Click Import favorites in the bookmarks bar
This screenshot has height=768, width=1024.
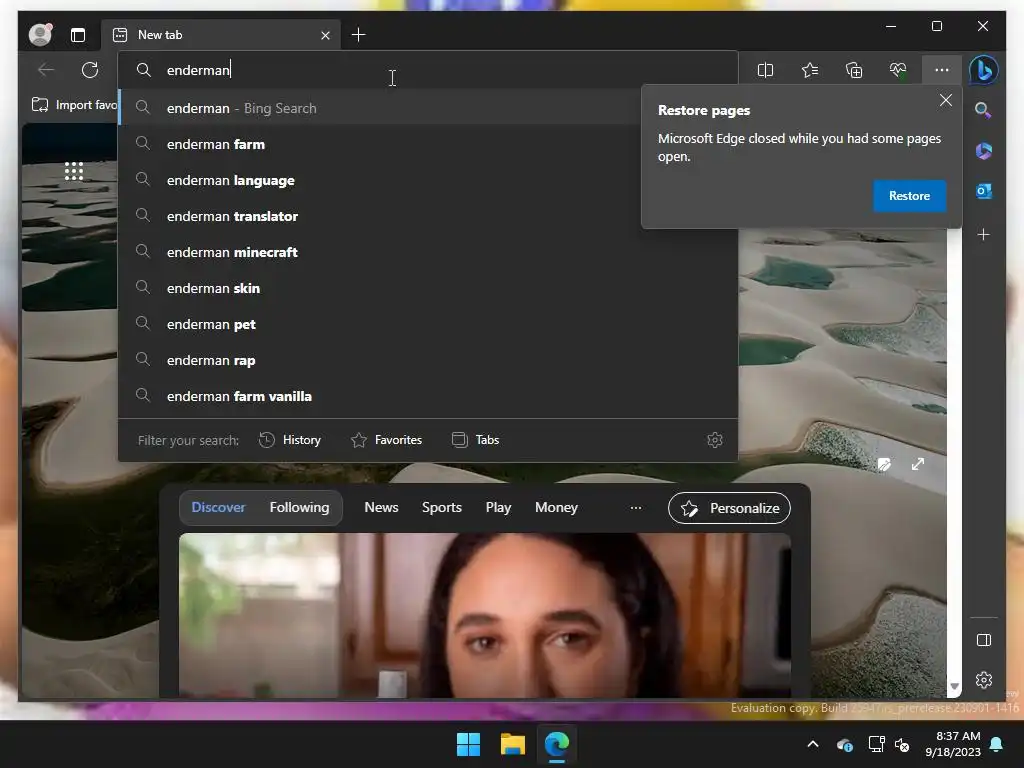[75, 105]
